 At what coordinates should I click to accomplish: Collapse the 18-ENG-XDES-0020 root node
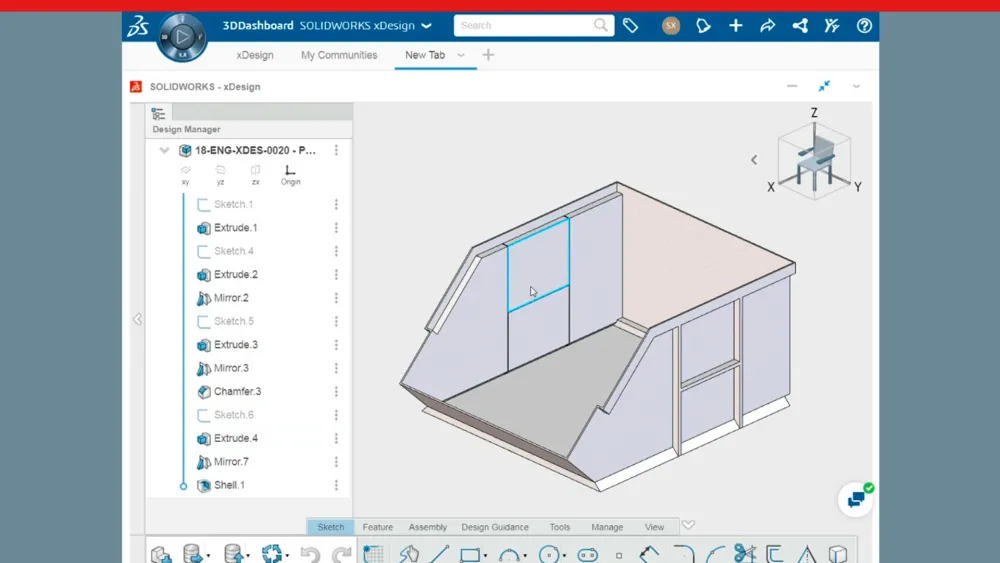coord(165,150)
